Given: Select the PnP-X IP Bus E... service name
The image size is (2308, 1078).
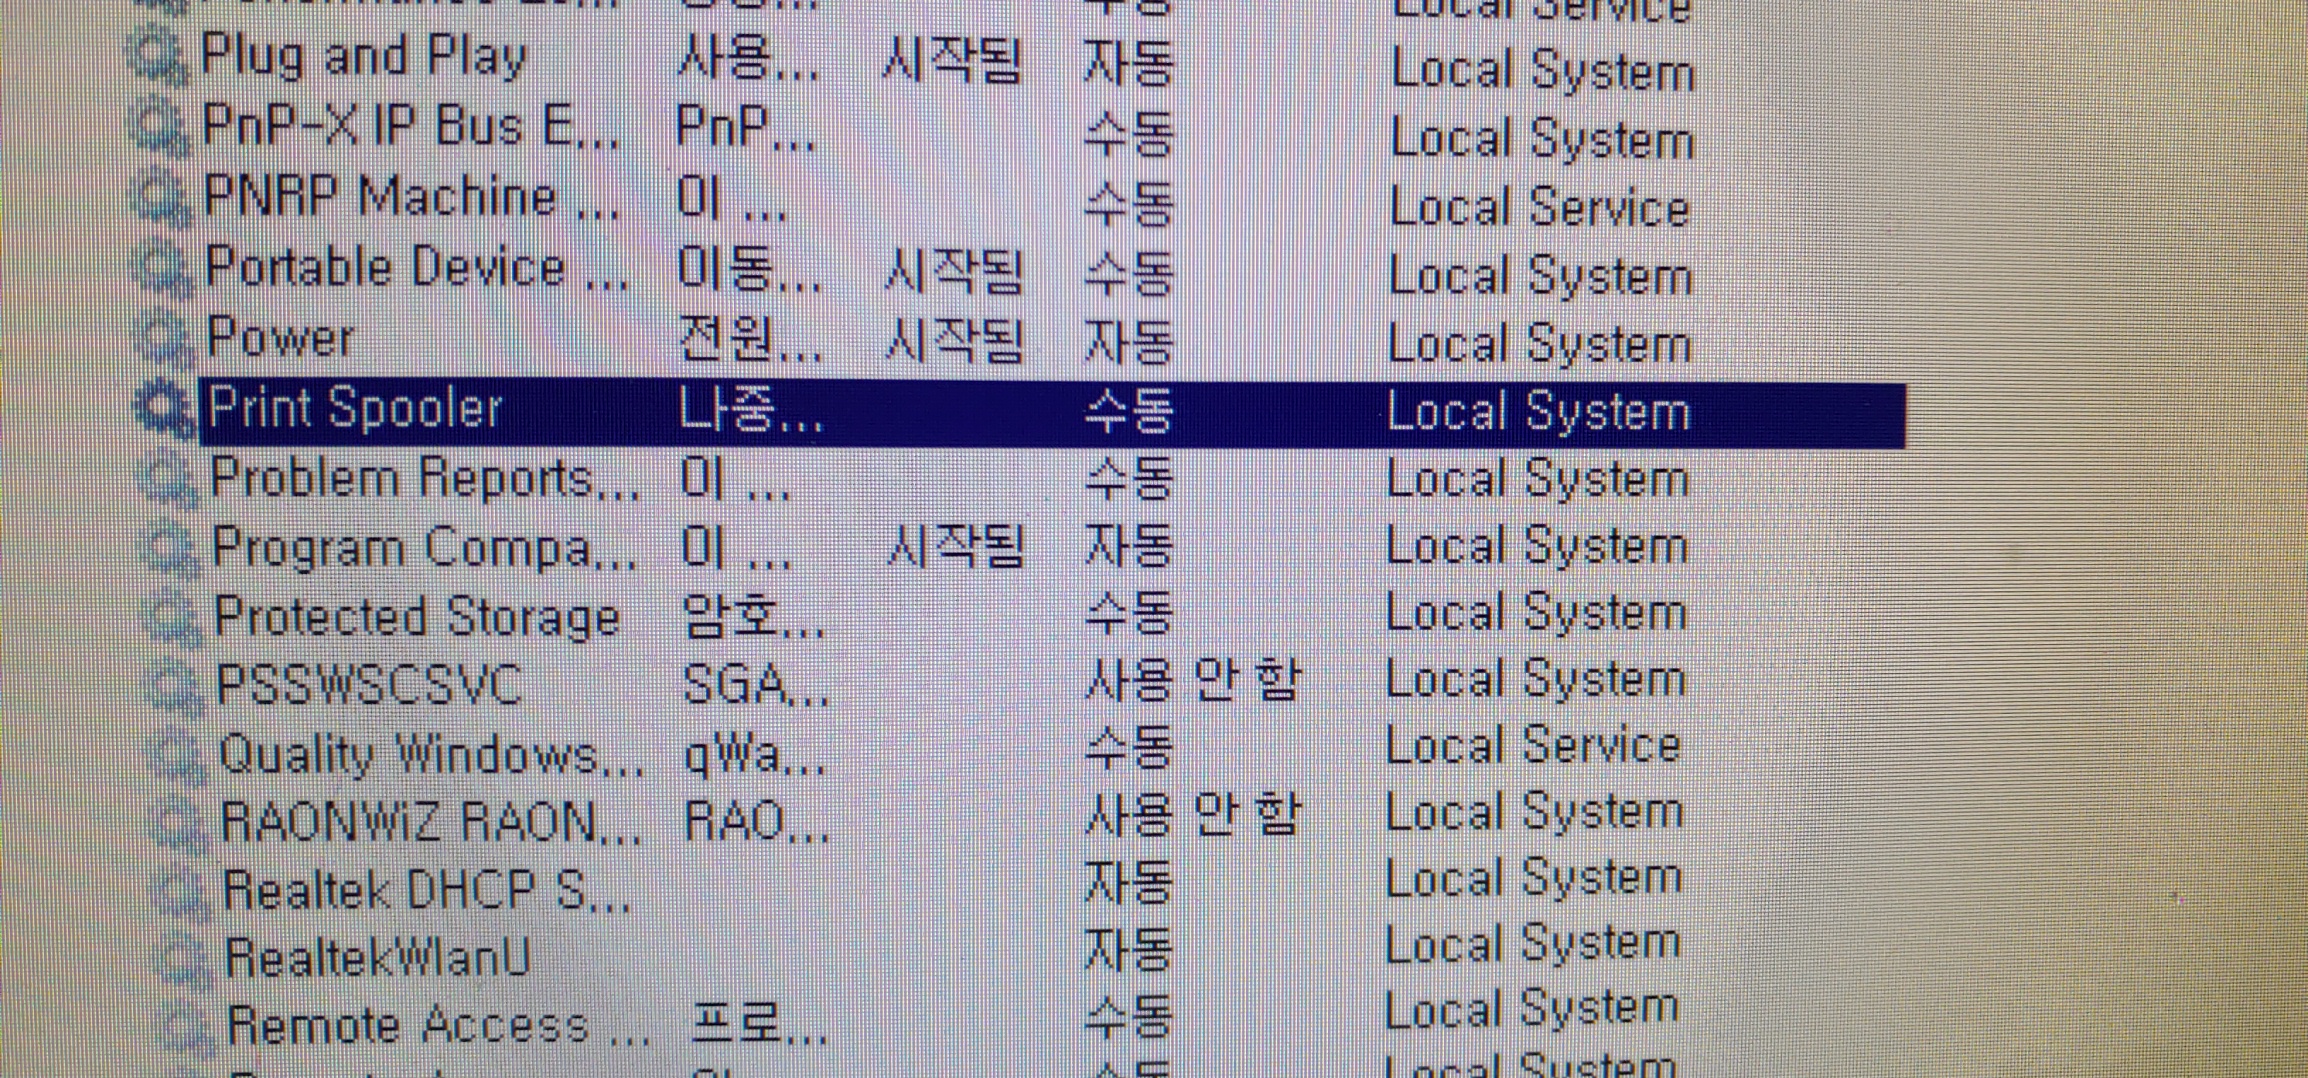Looking at the screenshot, I should [x=411, y=128].
